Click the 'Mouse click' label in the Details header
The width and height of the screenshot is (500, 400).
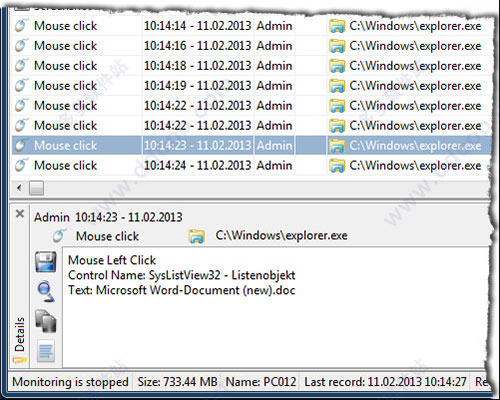tap(107, 236)
